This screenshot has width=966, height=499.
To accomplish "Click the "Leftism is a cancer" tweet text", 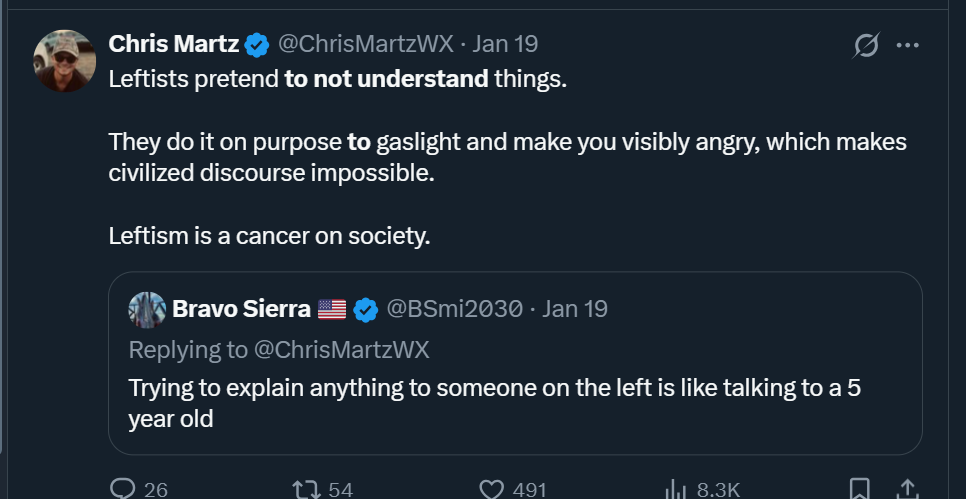I will [x=269, y=237].
